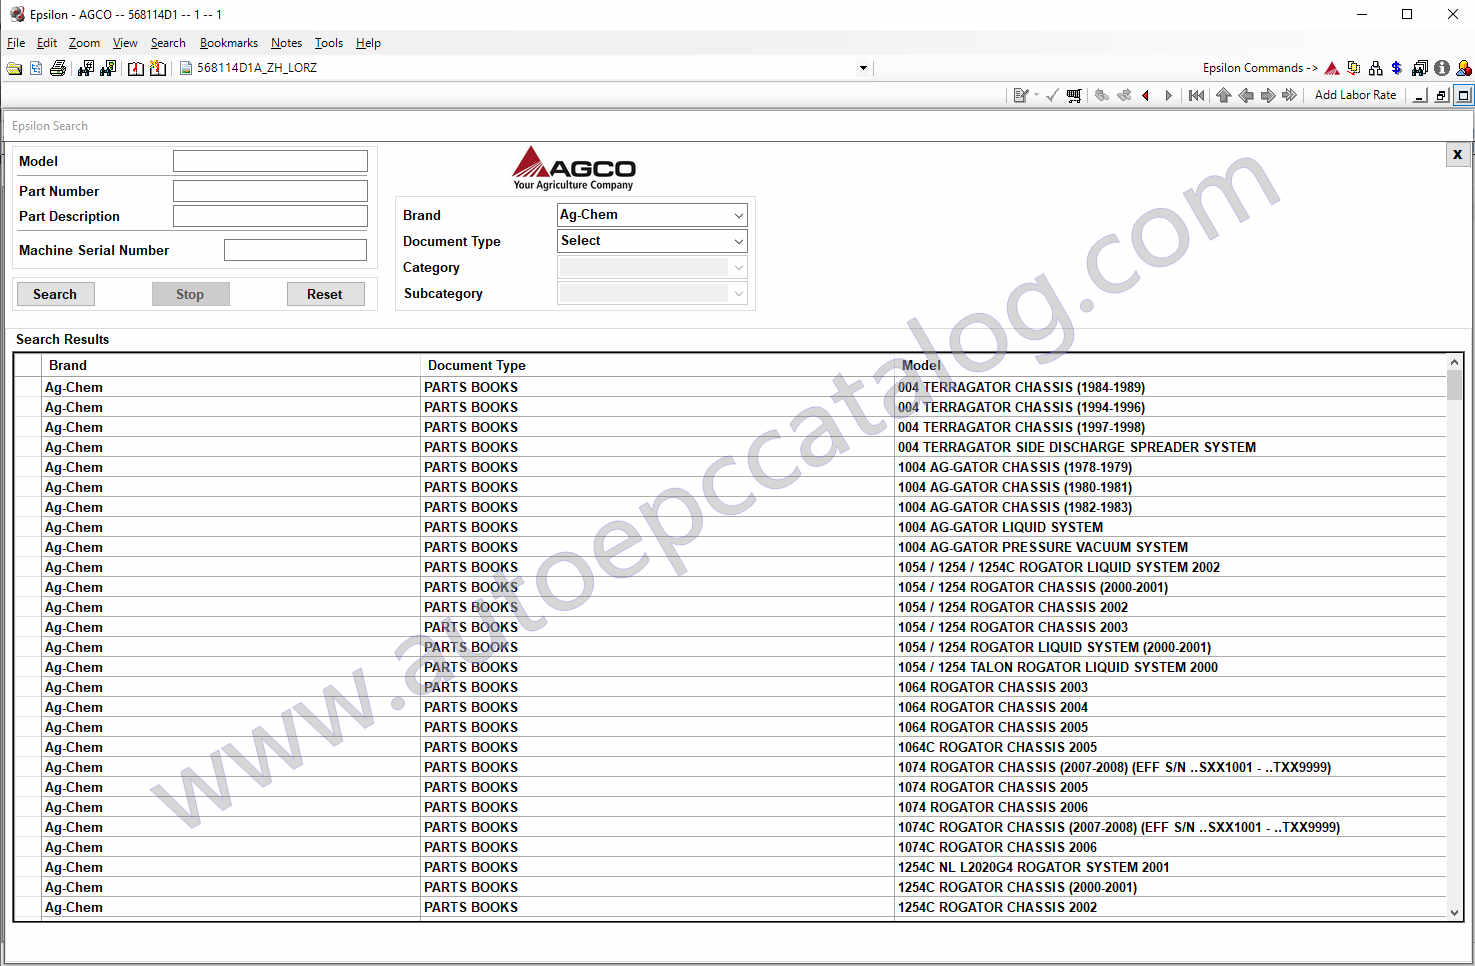Click the red left arrow navigation icon
Viewport: 1475px width, 966px height.
(x=1146, y=96)
